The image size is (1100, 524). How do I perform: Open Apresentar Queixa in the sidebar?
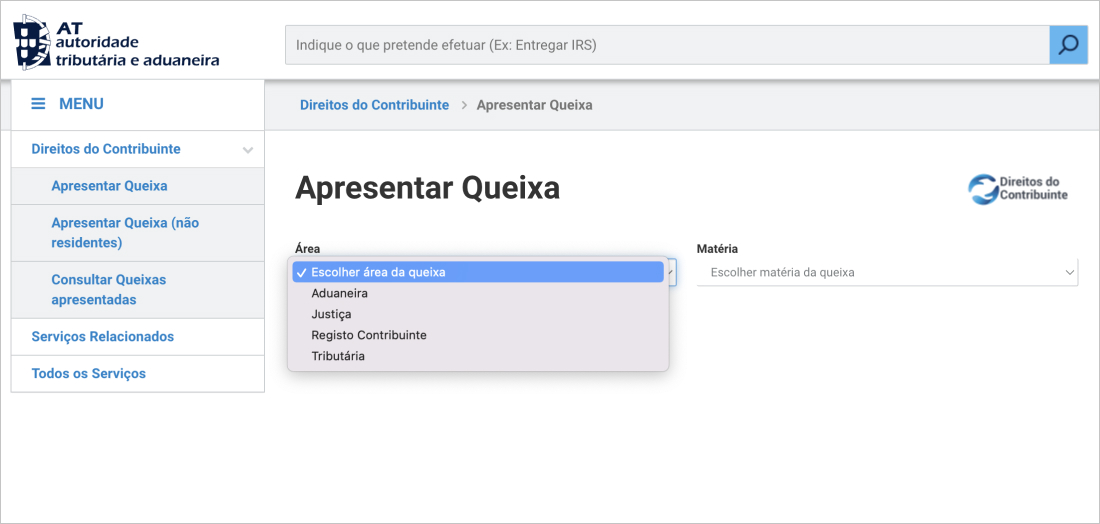pyautogui.click(x=109, y=186)
